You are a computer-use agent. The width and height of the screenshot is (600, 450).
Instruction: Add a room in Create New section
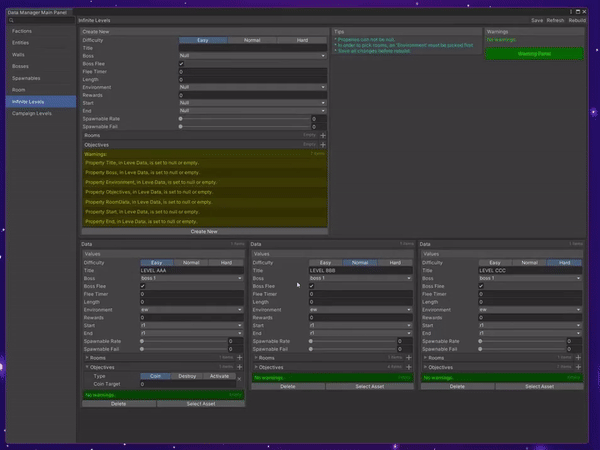click(x=323, y=135)
